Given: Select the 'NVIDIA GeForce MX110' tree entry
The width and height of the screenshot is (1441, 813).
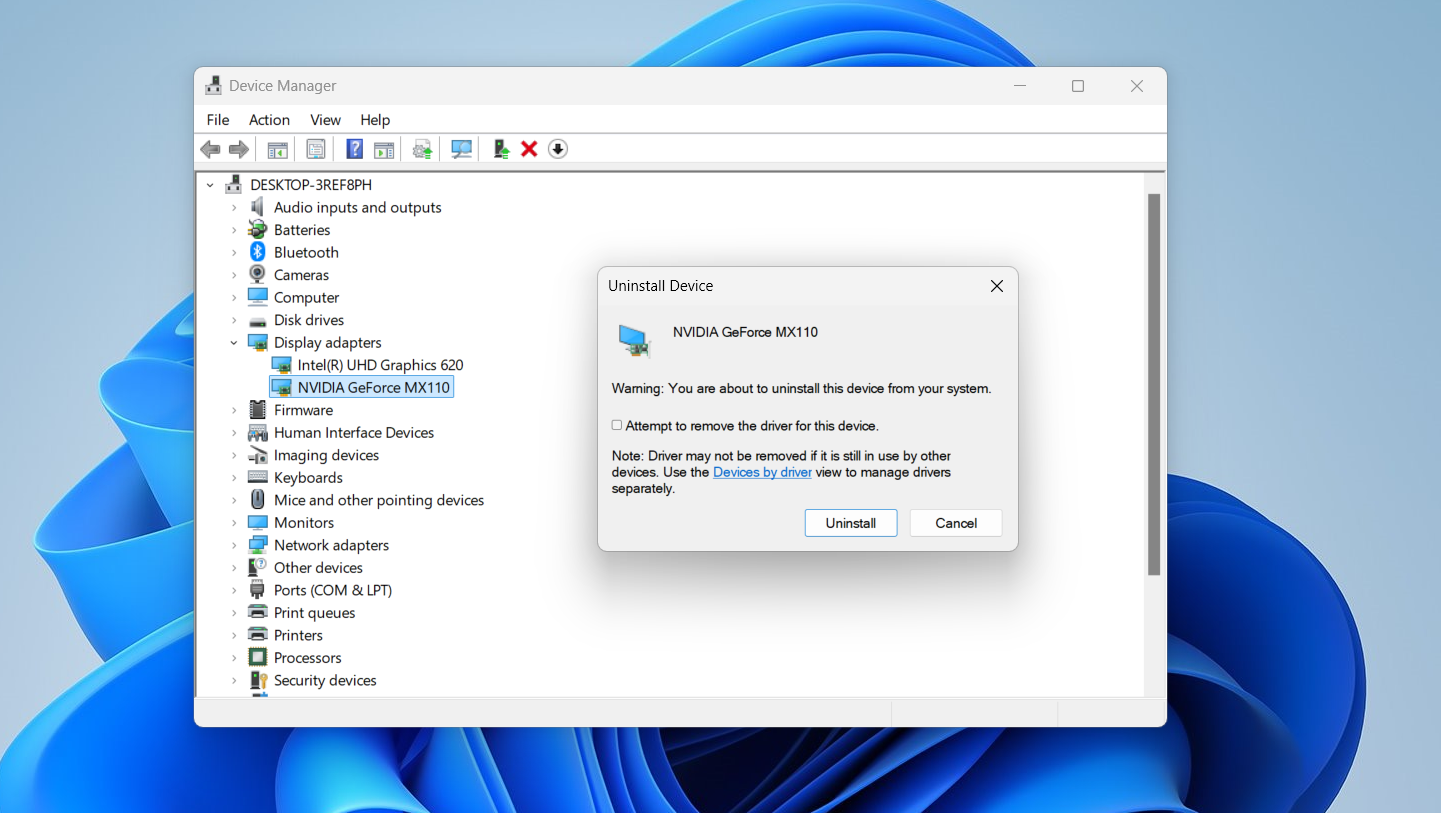Looking at the screenshot, I should pyautogui.click(x=361, y=388).
